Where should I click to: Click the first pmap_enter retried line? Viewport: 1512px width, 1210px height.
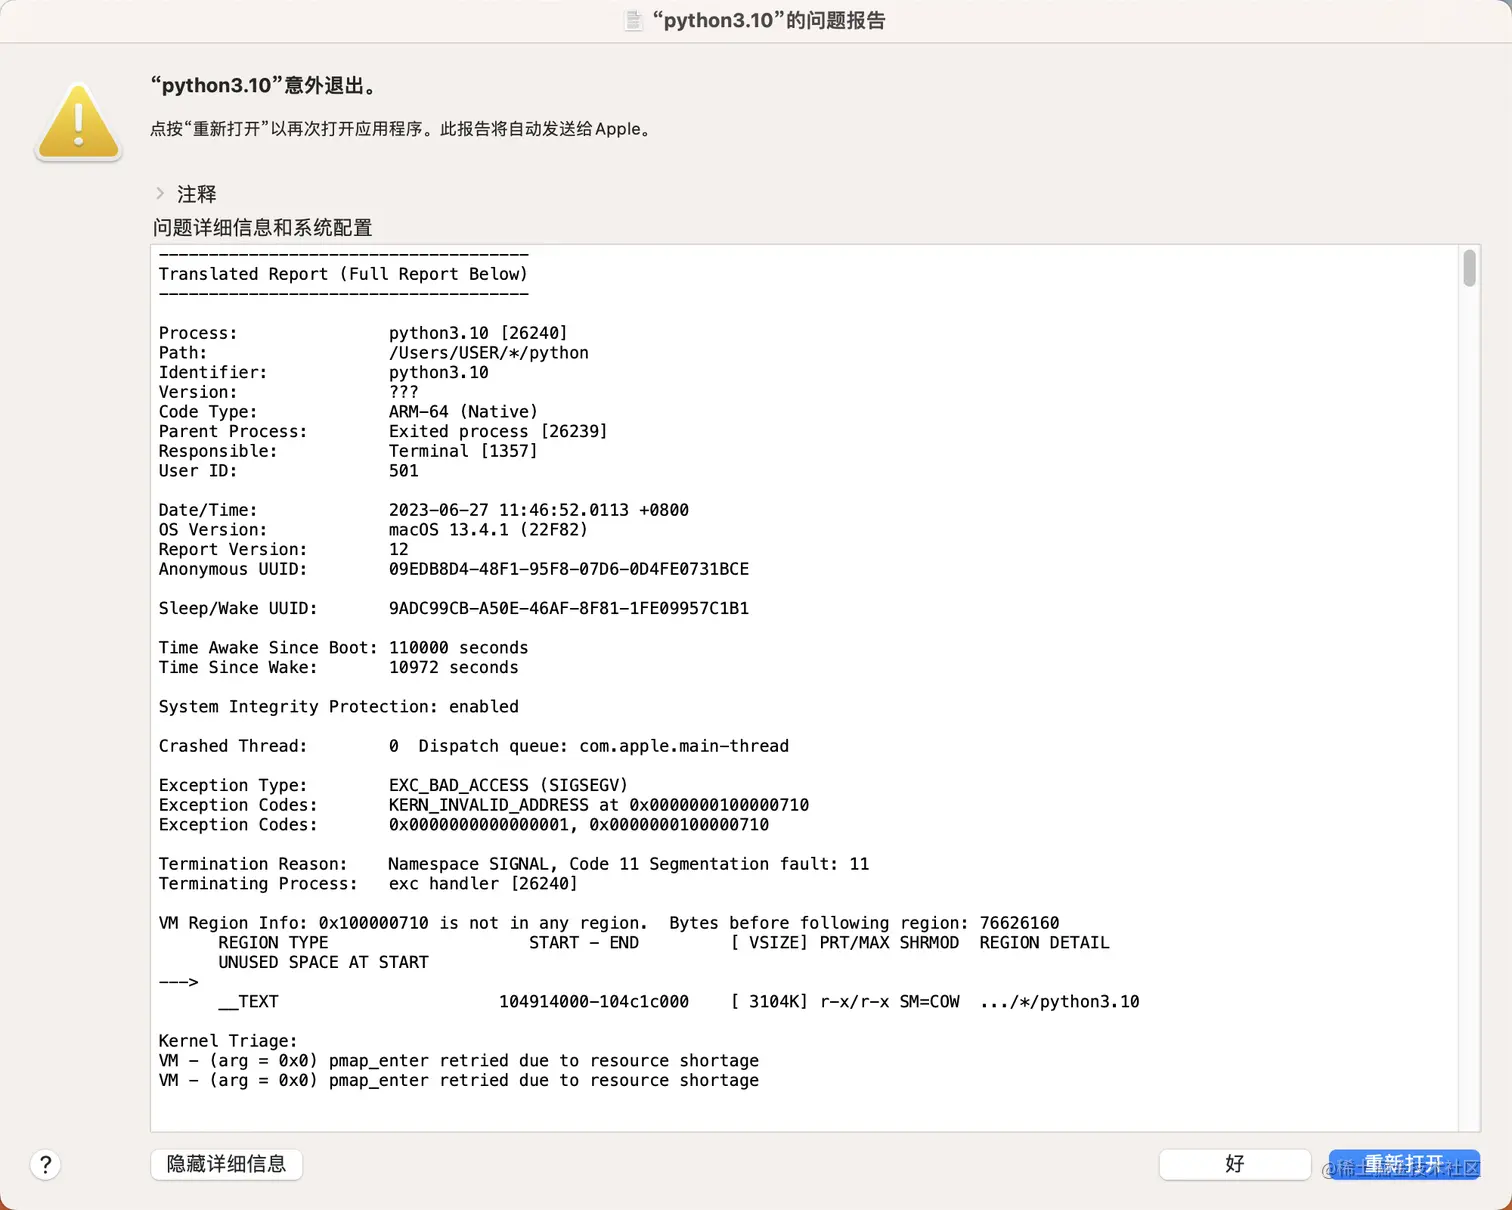[x=459, y=1061]
